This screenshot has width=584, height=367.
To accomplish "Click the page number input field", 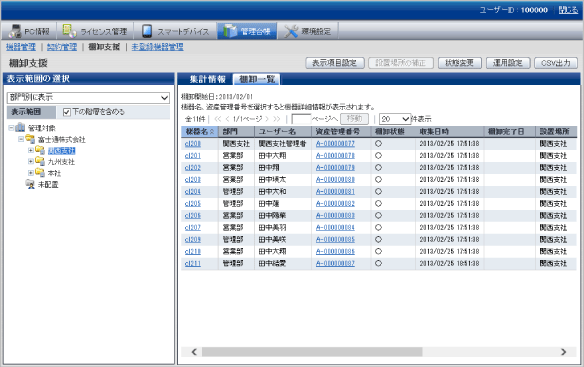I will point(301,119).
